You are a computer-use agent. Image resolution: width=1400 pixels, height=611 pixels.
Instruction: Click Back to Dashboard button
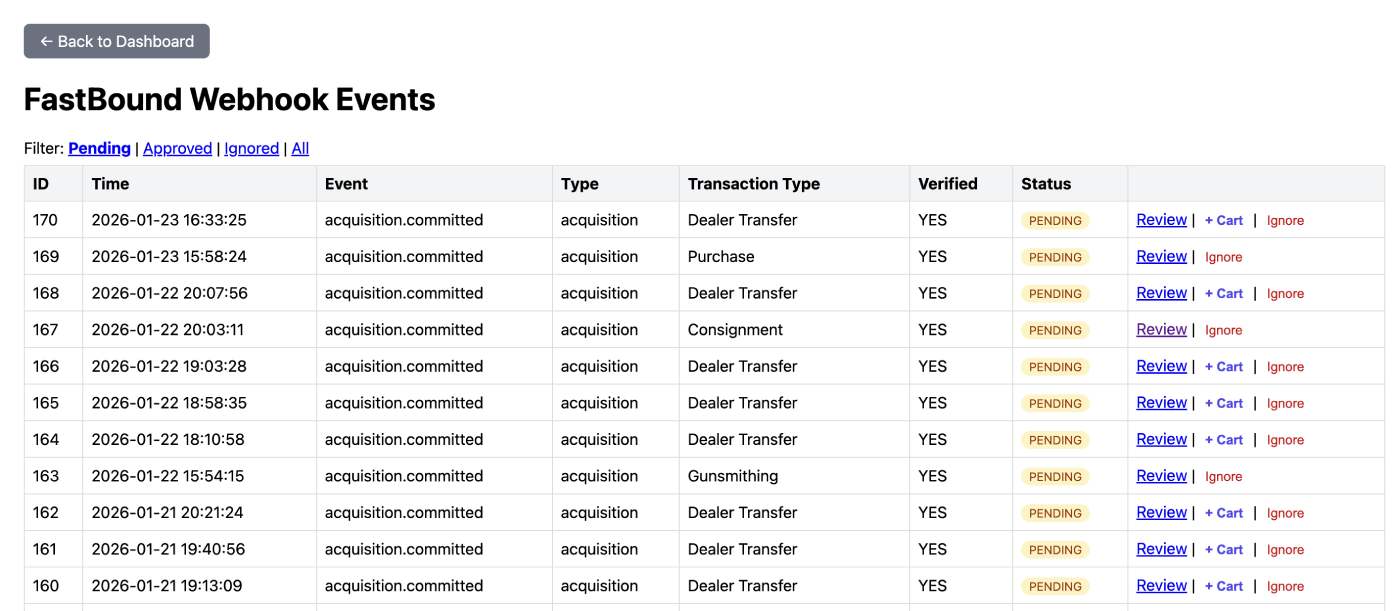(115, 41)
